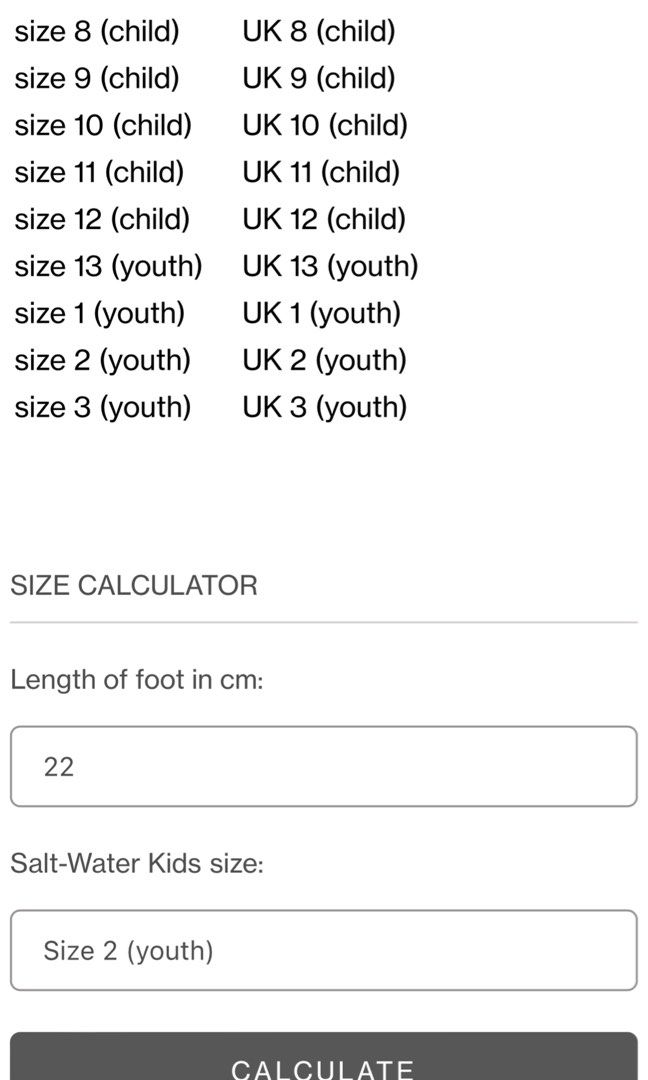This screenshot has width=648, height=1080.
Task: Click the Length of foot in cm label
Action: (x=137, y=680)
